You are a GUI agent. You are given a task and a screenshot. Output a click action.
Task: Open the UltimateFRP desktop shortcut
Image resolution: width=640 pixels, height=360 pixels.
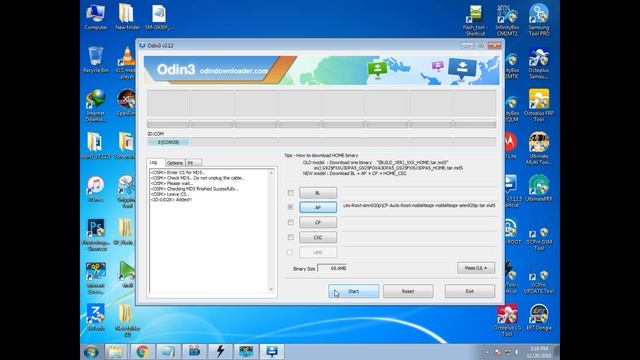point(539,189)
